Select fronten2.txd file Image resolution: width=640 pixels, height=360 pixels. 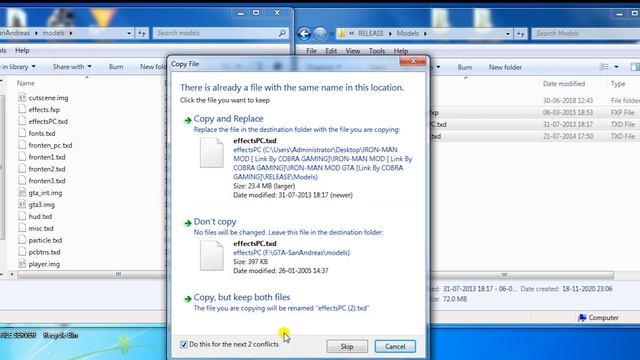[47, 169]
